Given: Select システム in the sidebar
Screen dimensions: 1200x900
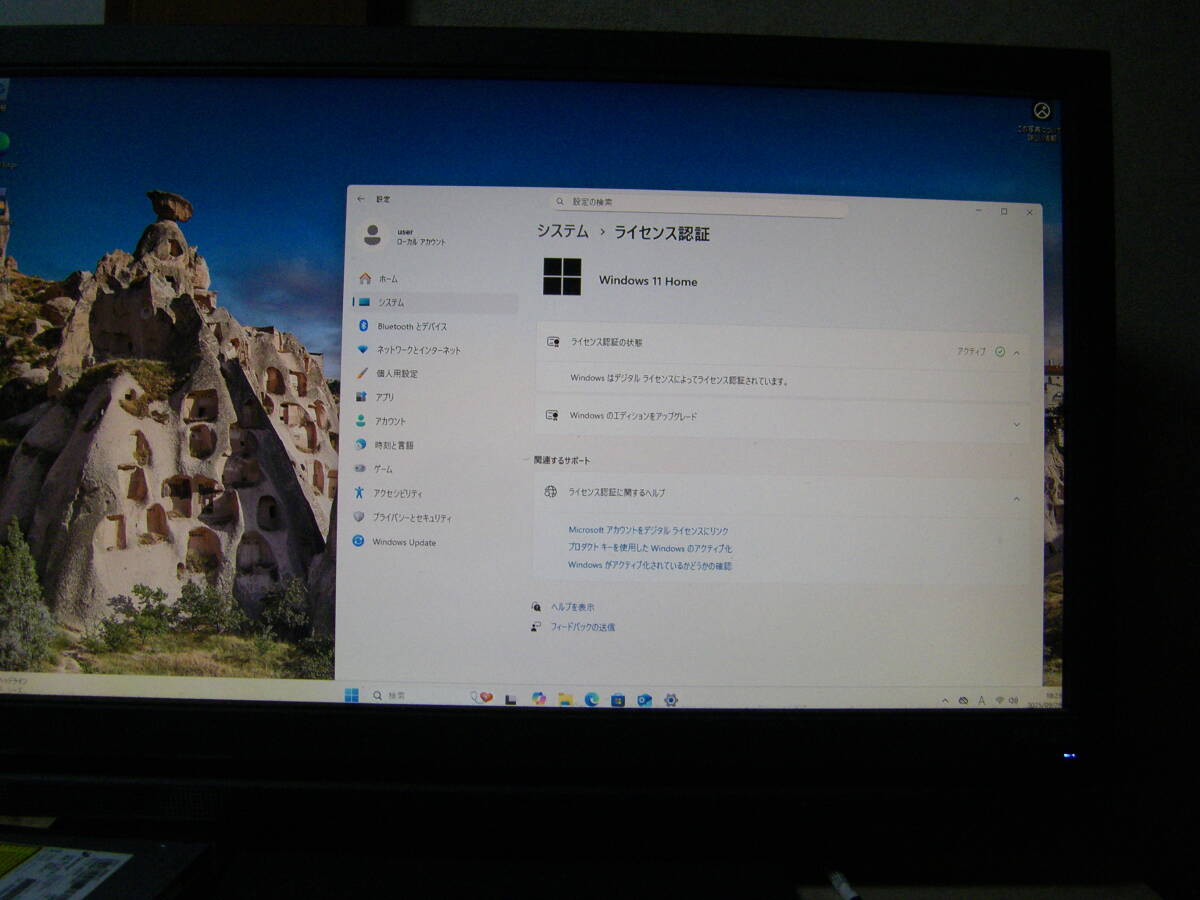Looking at the screenshot, I should tap(435, 302).
